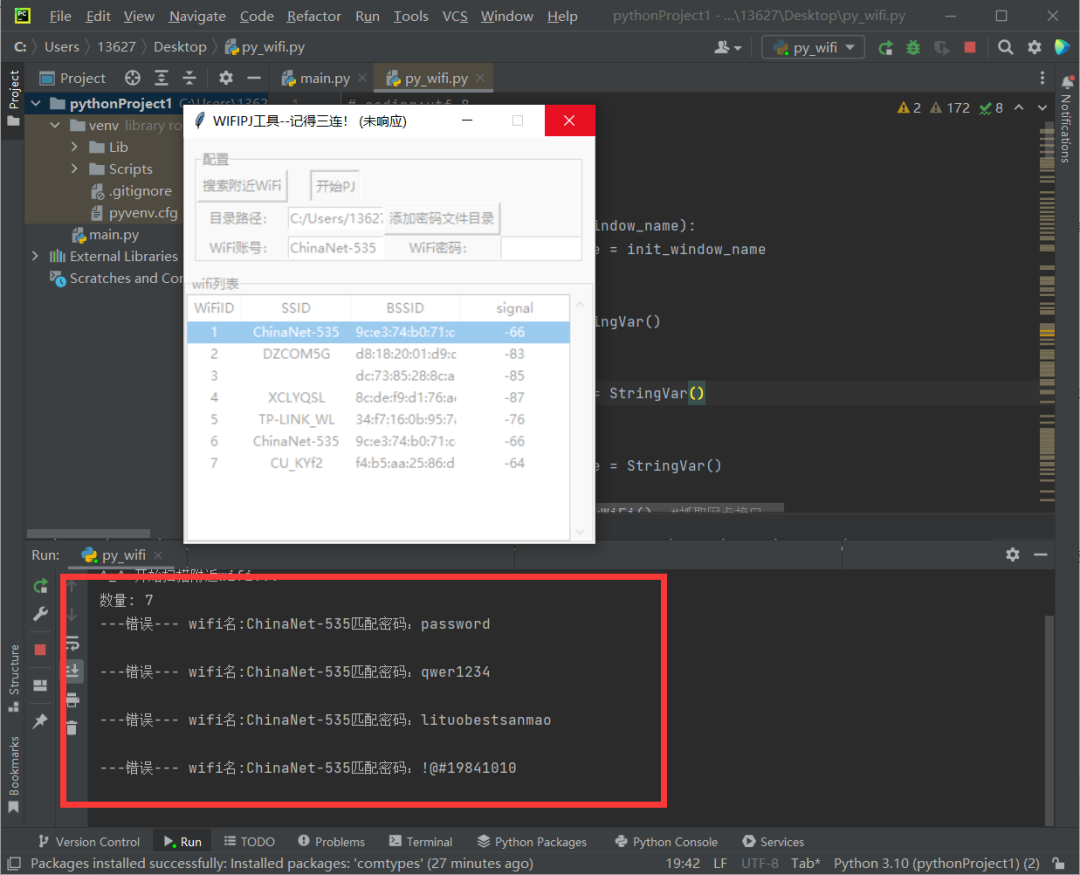Pin the Run tab with pin icon
1080x875 pixels.
pyautogui.click(x=40, y=719)
